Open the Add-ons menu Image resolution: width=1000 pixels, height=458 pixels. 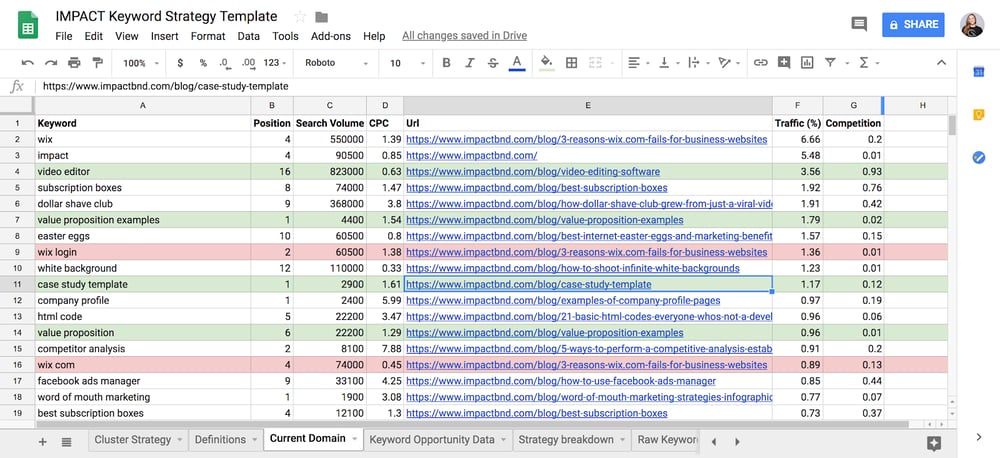[331, 36]
